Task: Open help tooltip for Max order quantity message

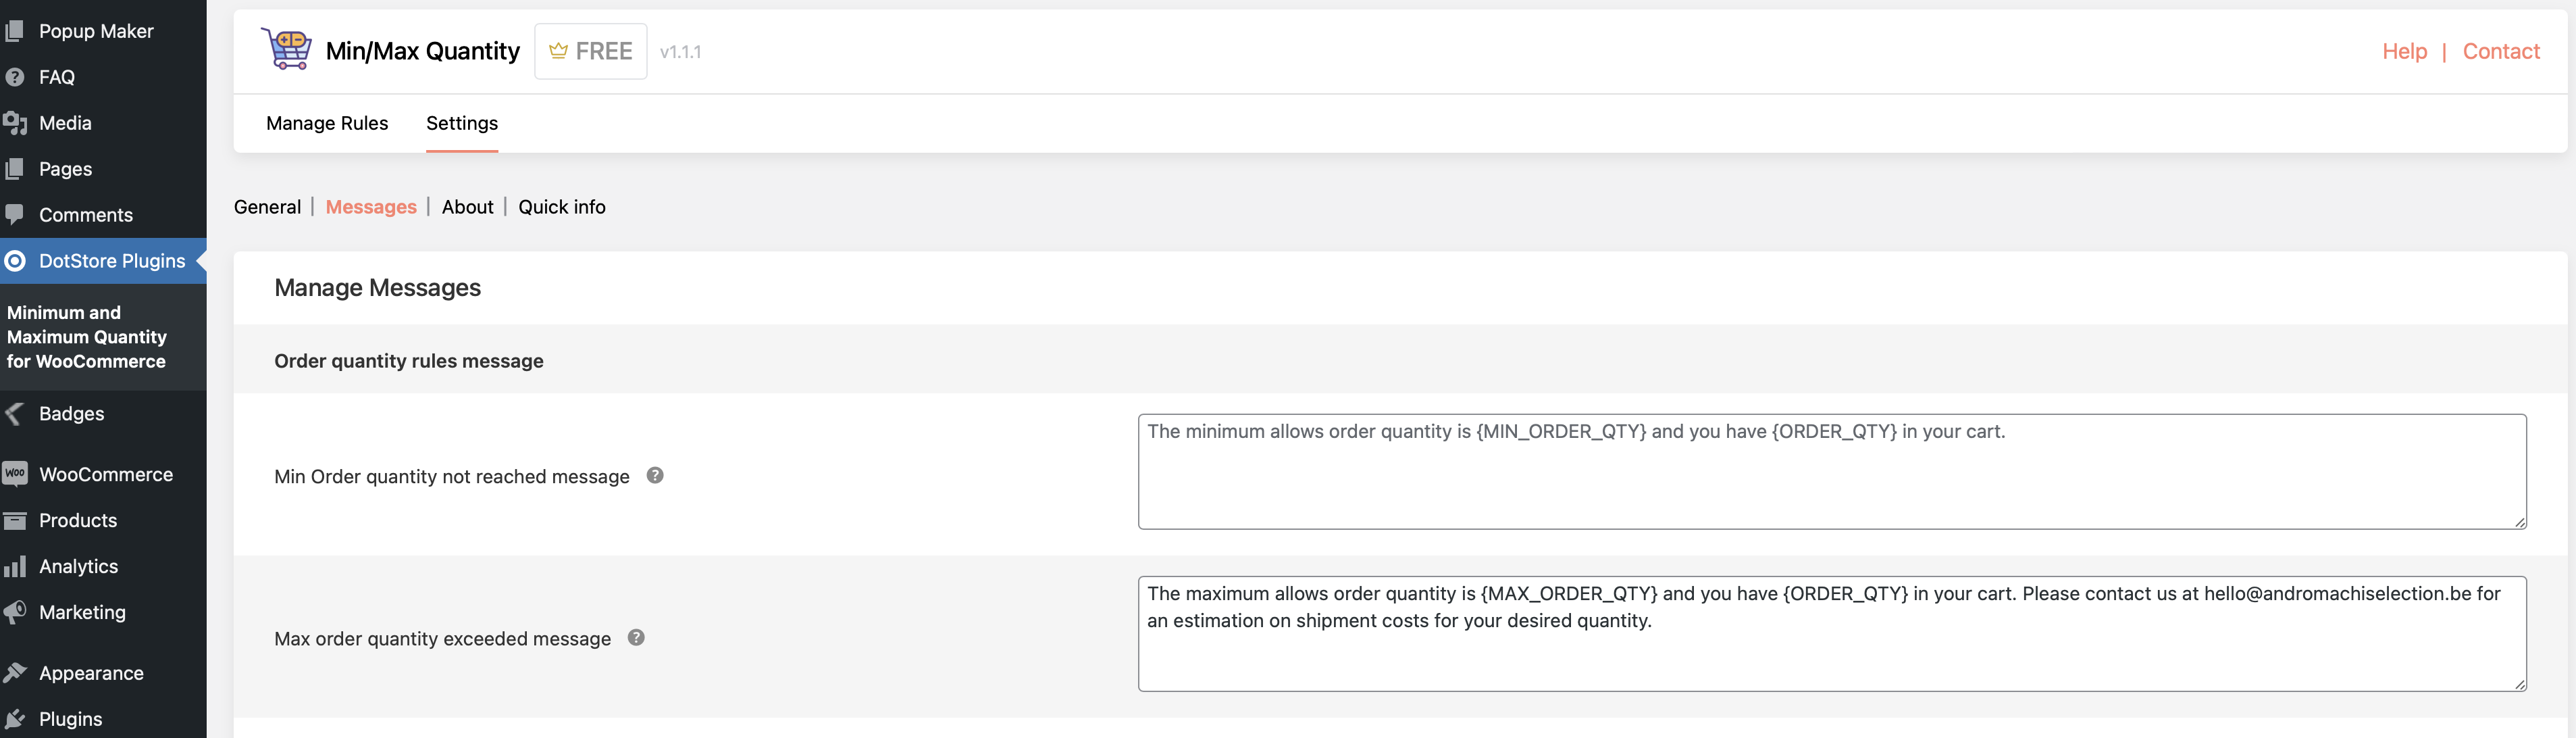Action: [636, 637]
